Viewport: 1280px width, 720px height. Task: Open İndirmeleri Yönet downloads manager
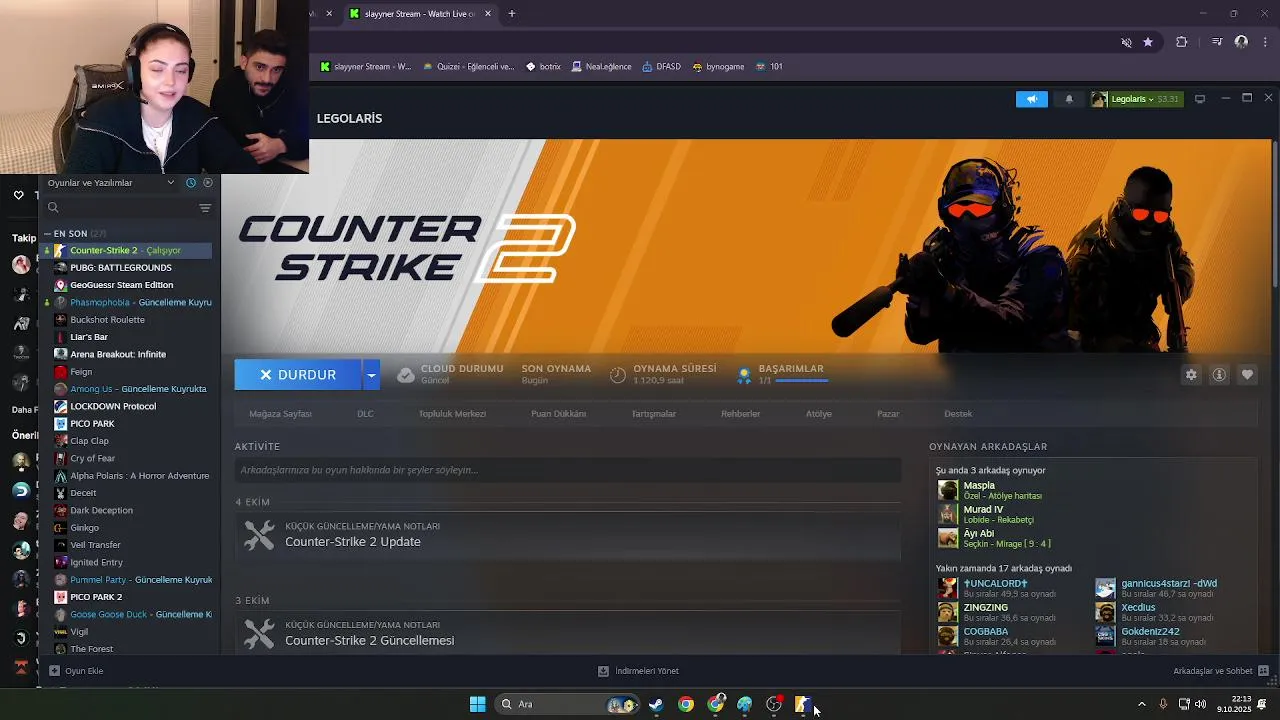pyautogui.click(x=638, y=671)
